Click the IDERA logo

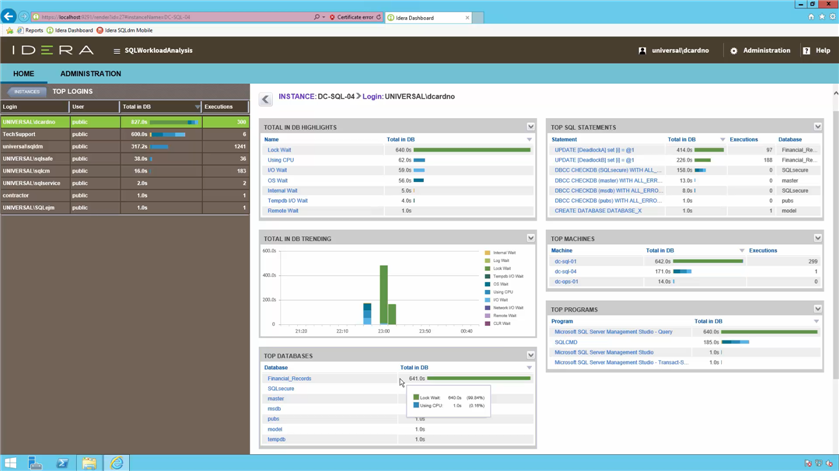pos(53,50)
